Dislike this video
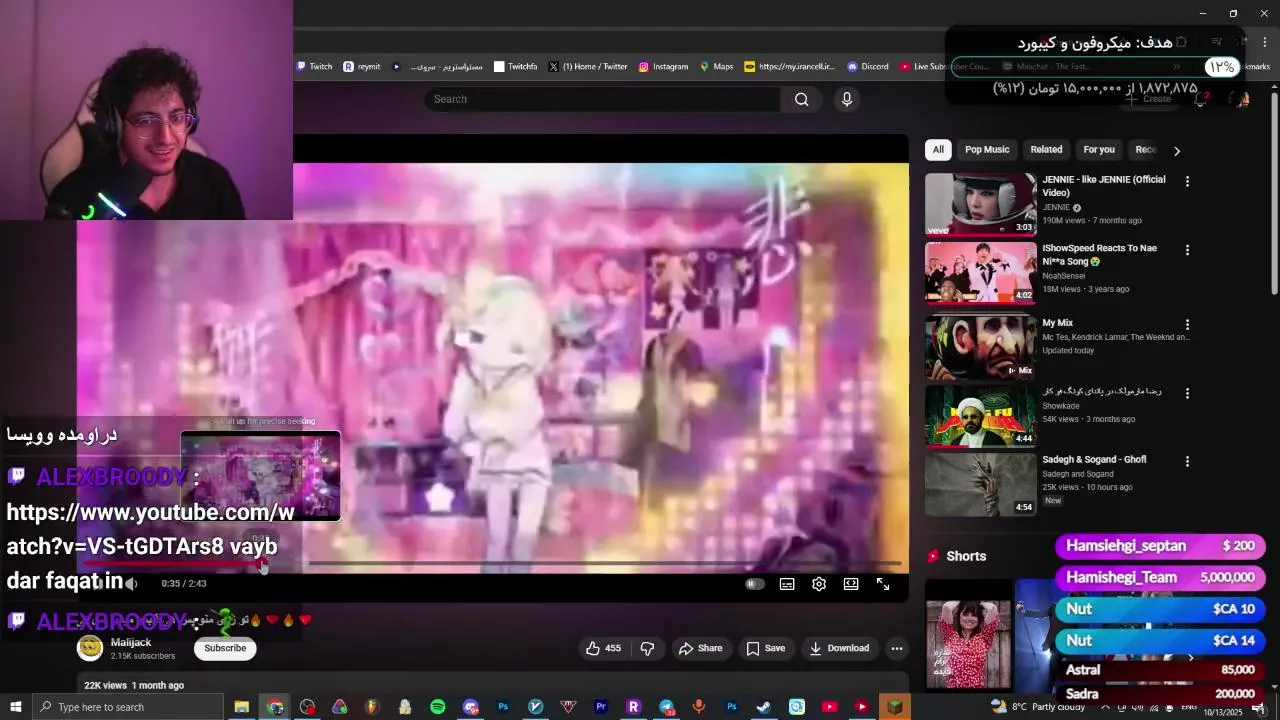Screen dimensions: 1280x720 [x=647, y=648]
